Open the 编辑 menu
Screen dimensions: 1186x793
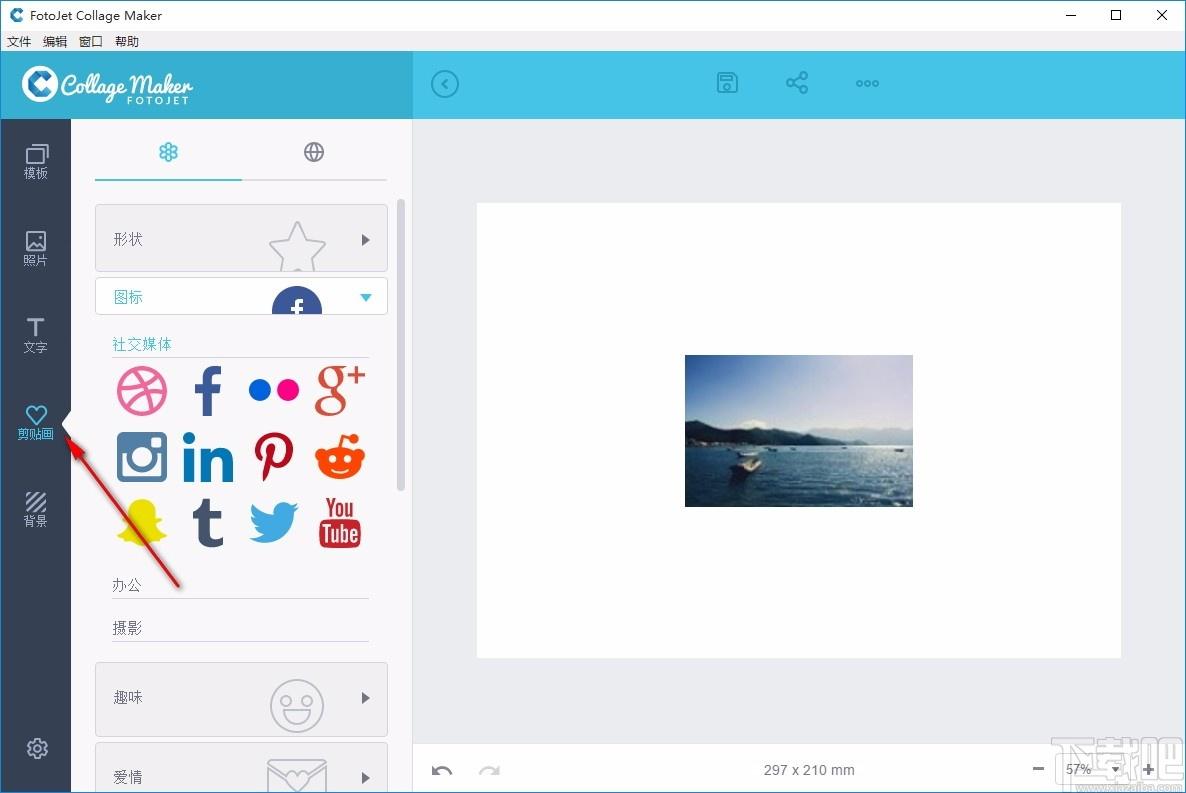tap(54, 42)
